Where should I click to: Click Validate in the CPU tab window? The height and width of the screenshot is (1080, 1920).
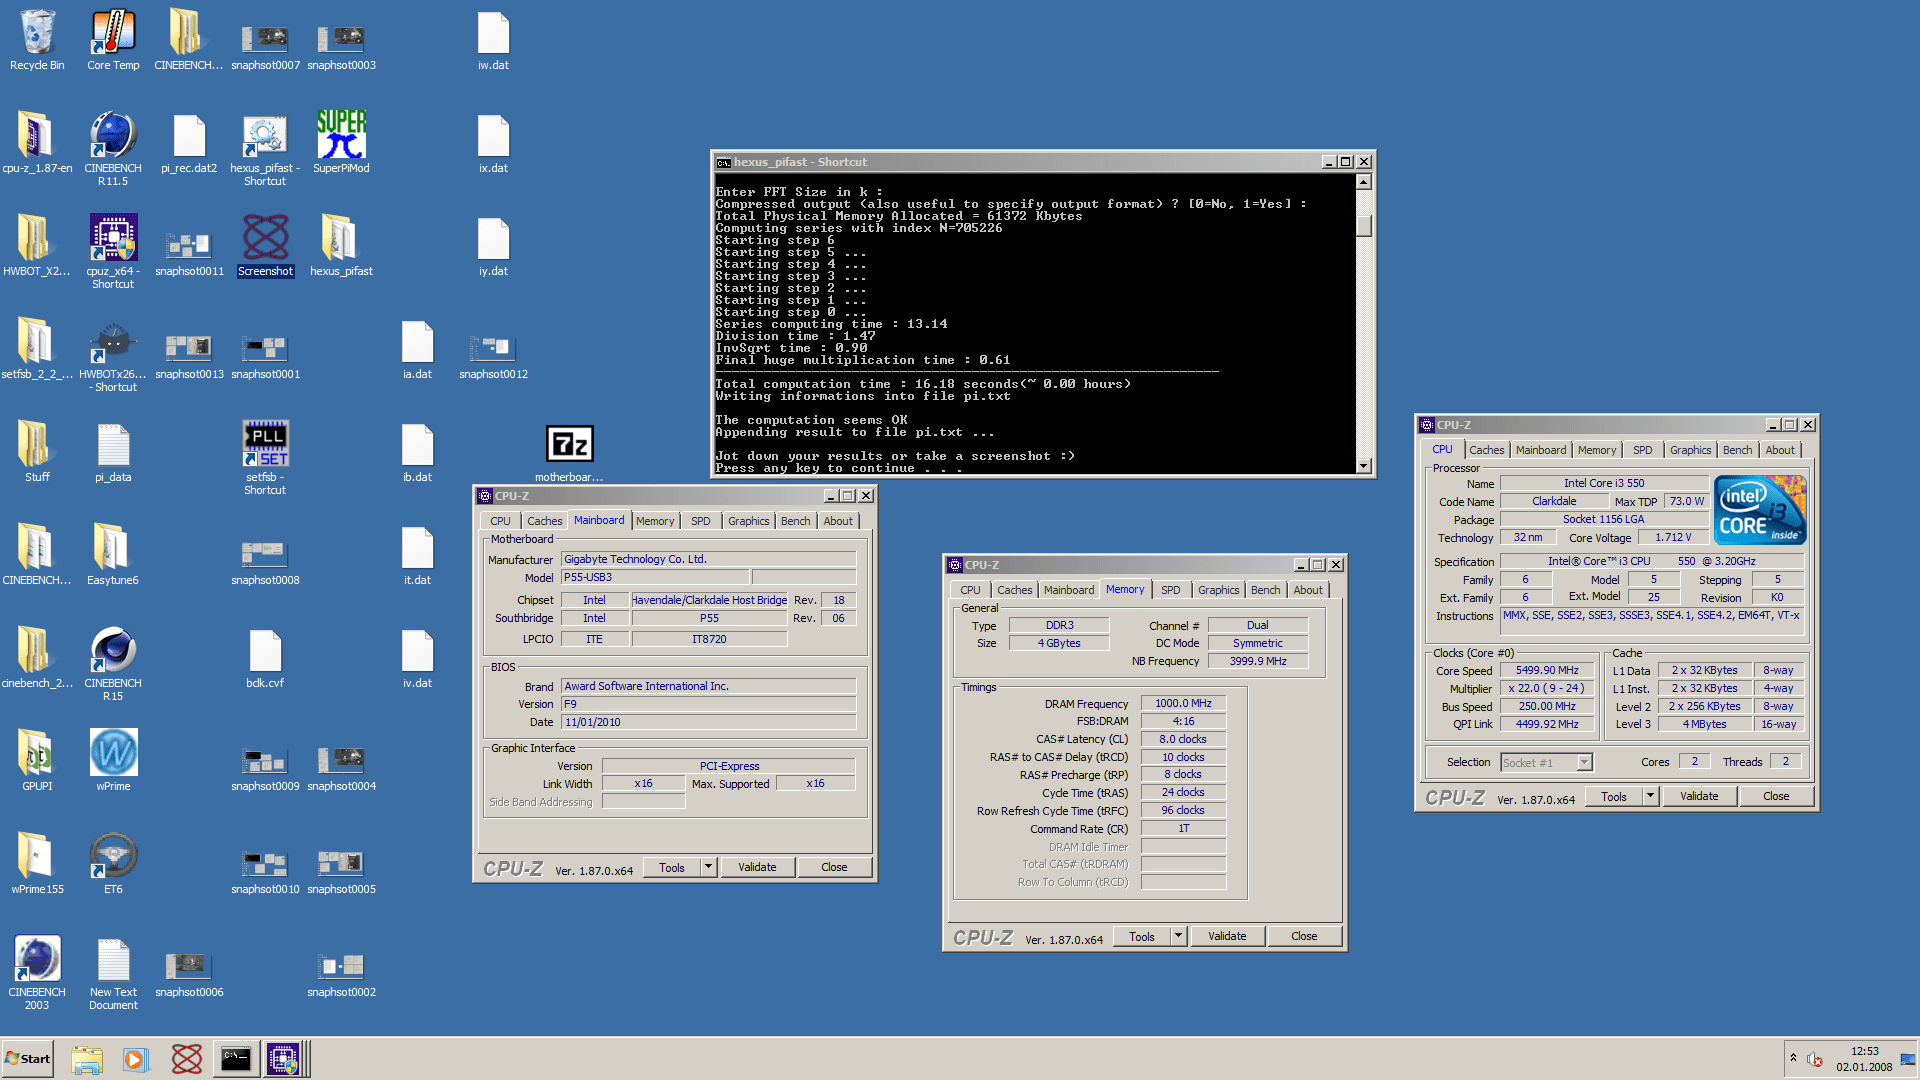pyautogui.click(x=1699, y=796)
